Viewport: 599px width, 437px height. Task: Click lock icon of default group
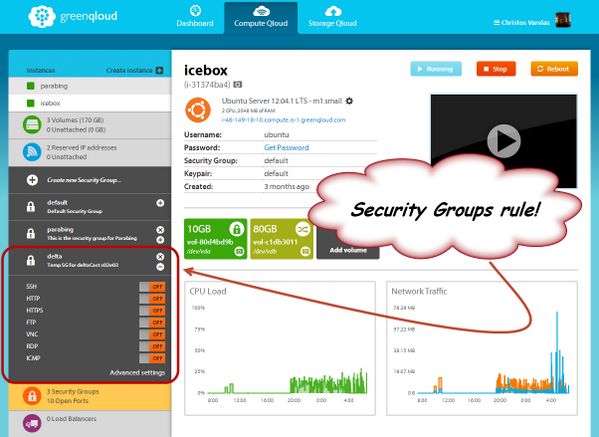[31, 207]
